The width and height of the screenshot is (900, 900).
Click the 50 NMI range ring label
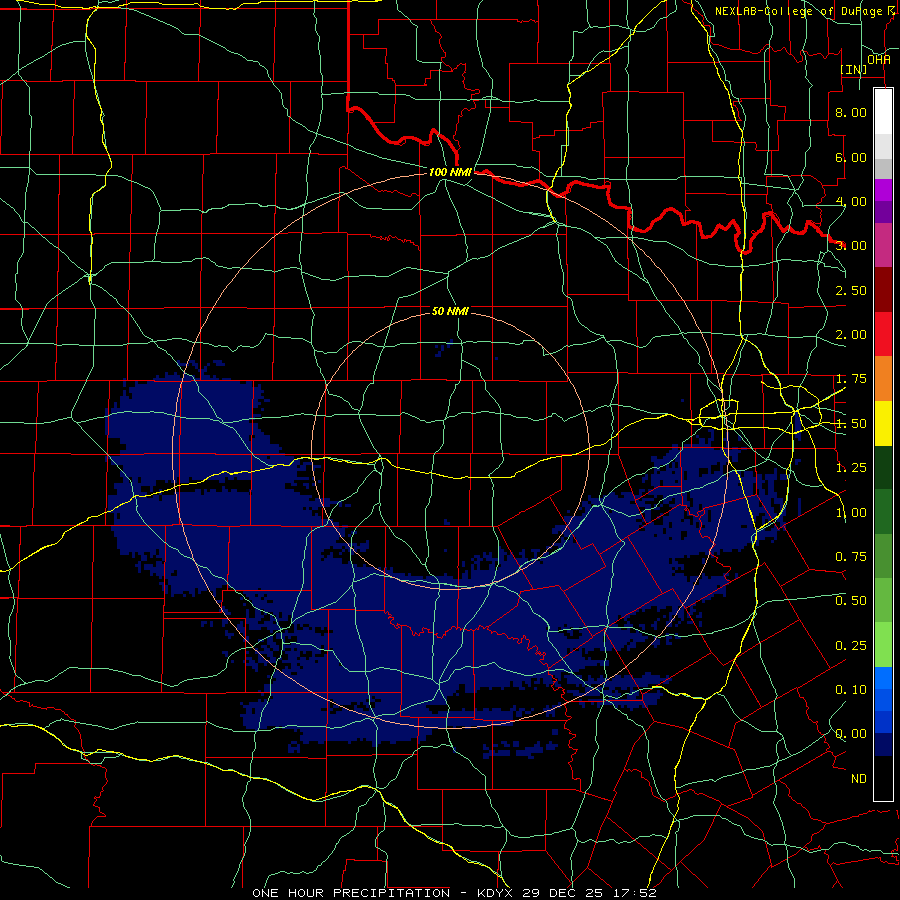(x=451, y=311)
